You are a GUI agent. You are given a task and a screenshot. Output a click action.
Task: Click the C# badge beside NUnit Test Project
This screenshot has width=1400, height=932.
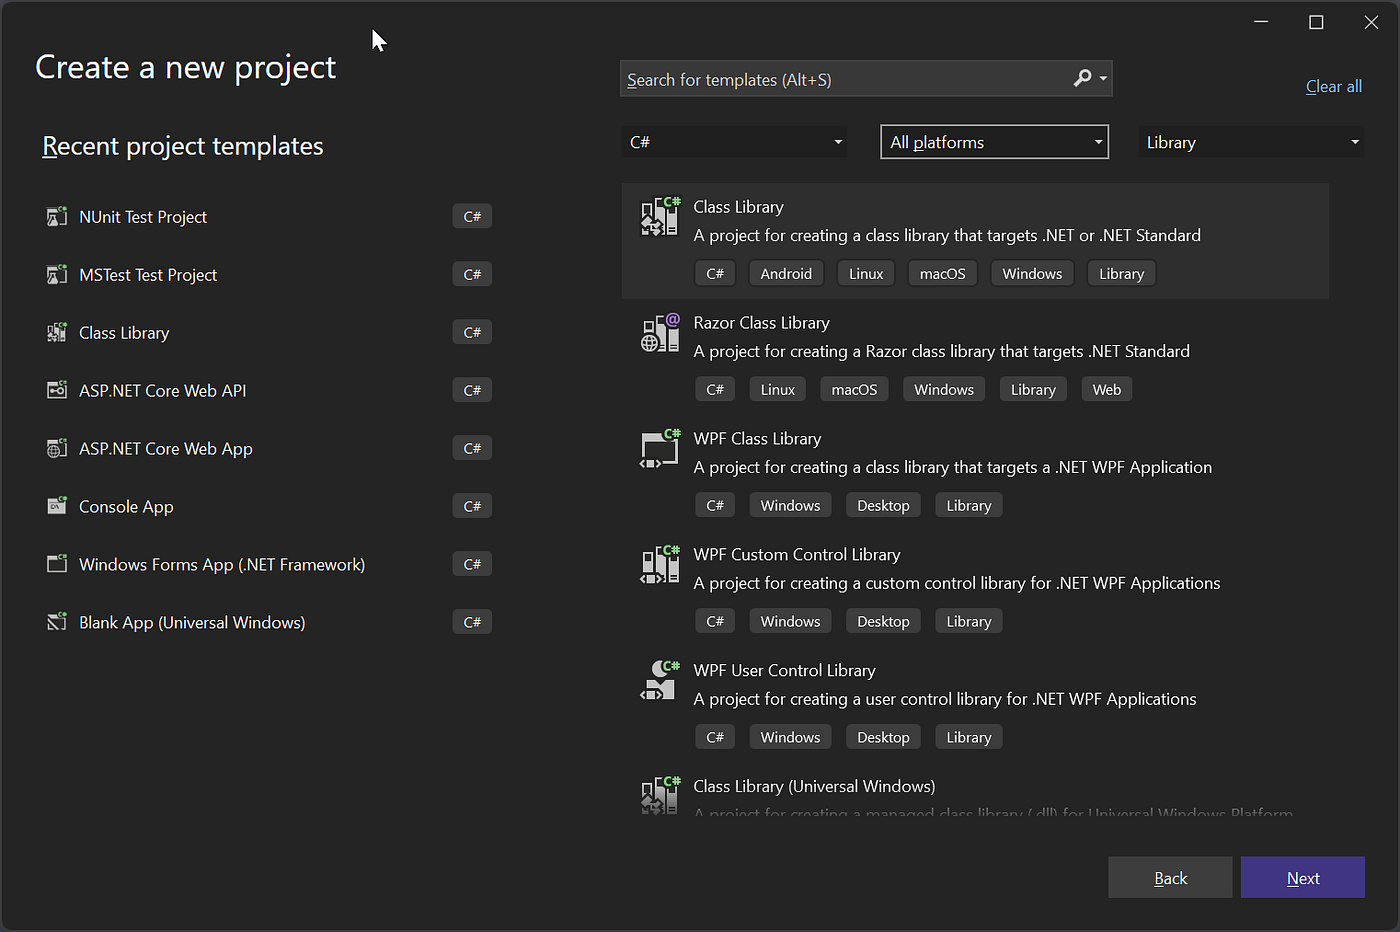(x=472, y=216)
